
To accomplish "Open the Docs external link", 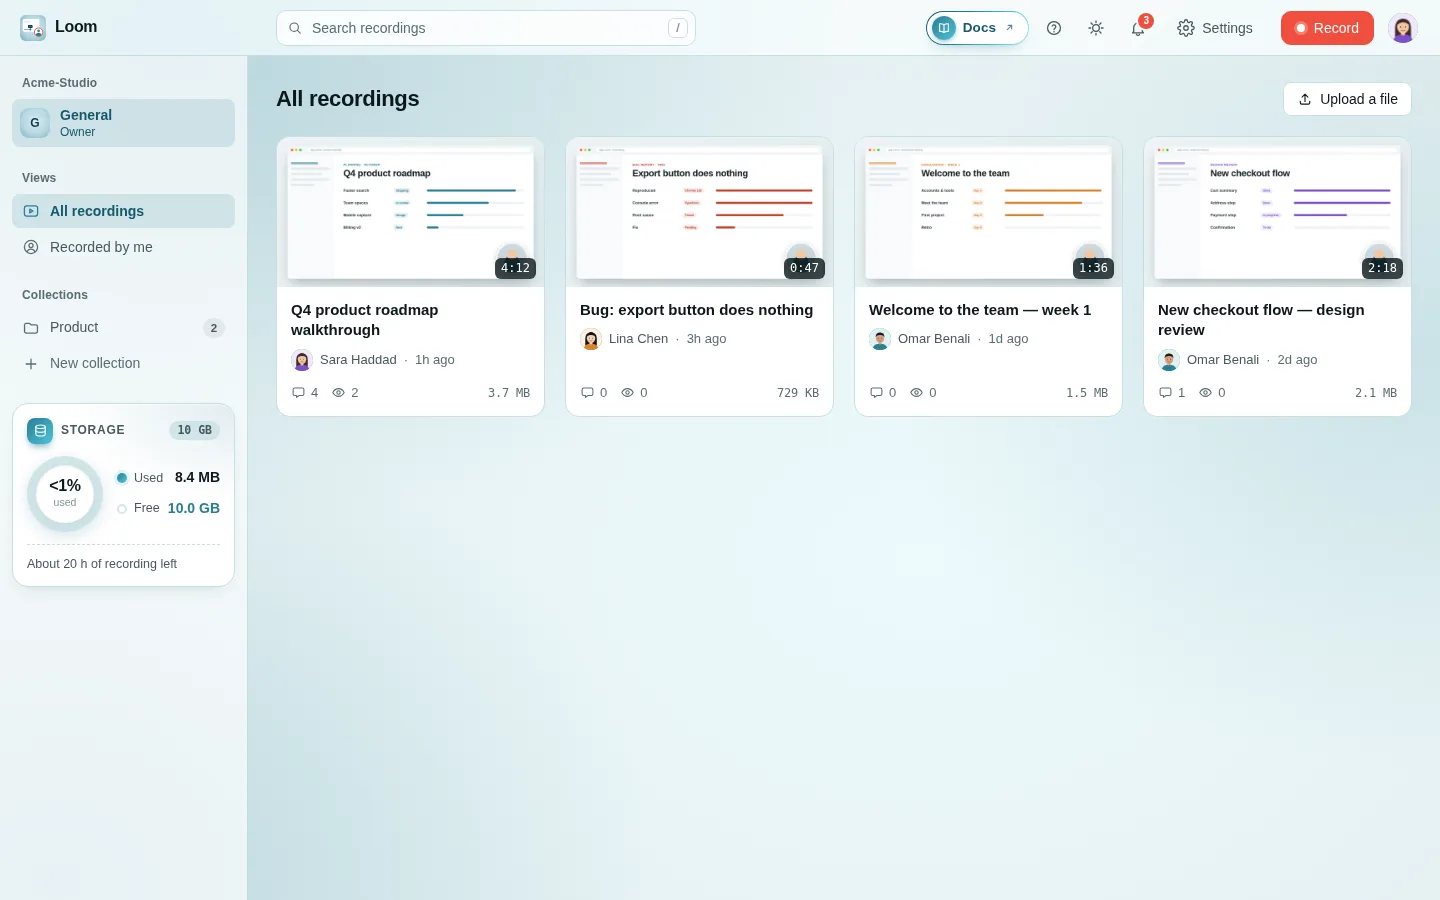I will pos(977,28).
